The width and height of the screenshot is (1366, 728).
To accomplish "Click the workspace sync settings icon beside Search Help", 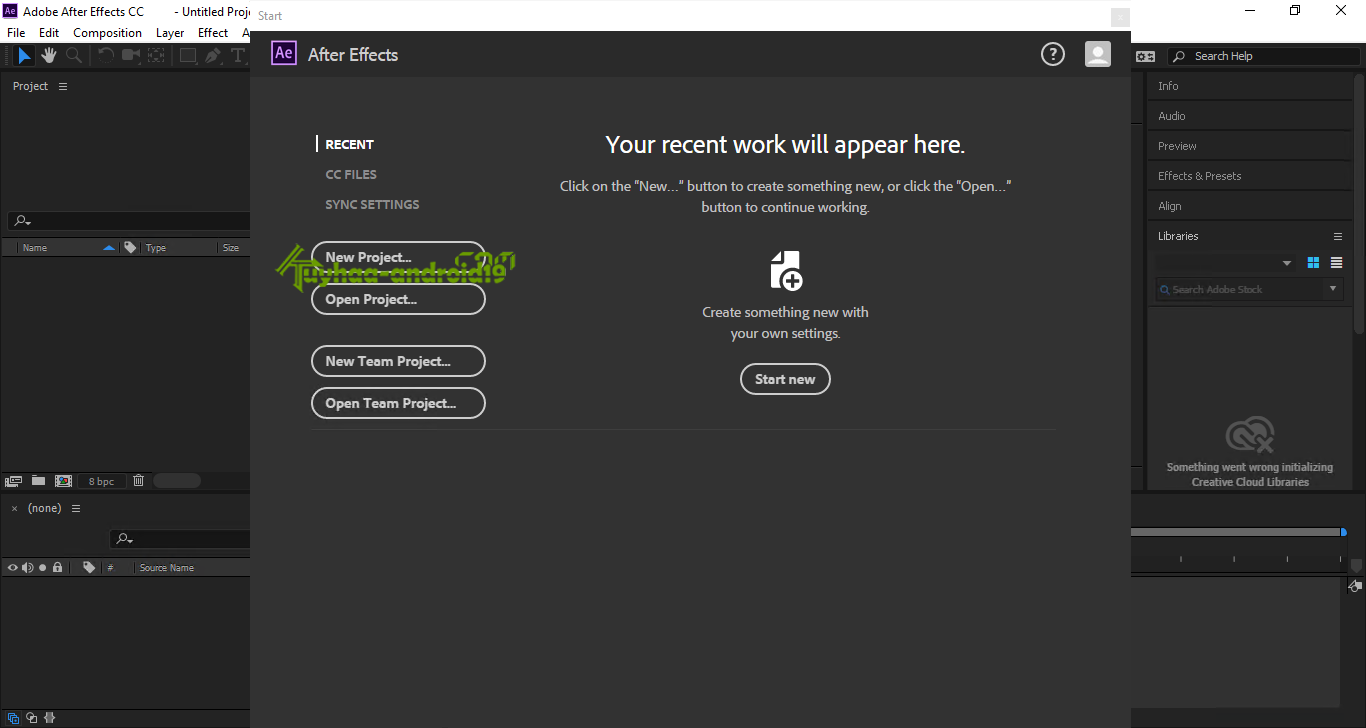I will click(1146, 57).
